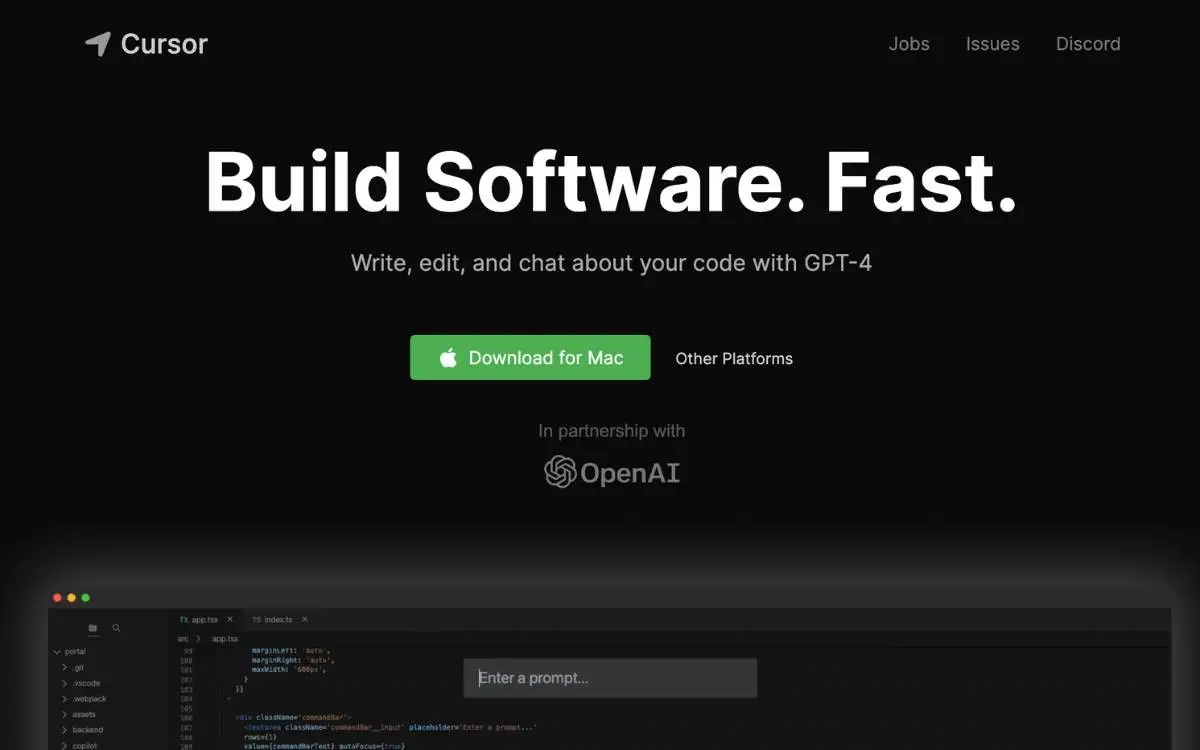Click the GPT-4 subtitle text
The image size is (1200, 750).
click(611, 264)
